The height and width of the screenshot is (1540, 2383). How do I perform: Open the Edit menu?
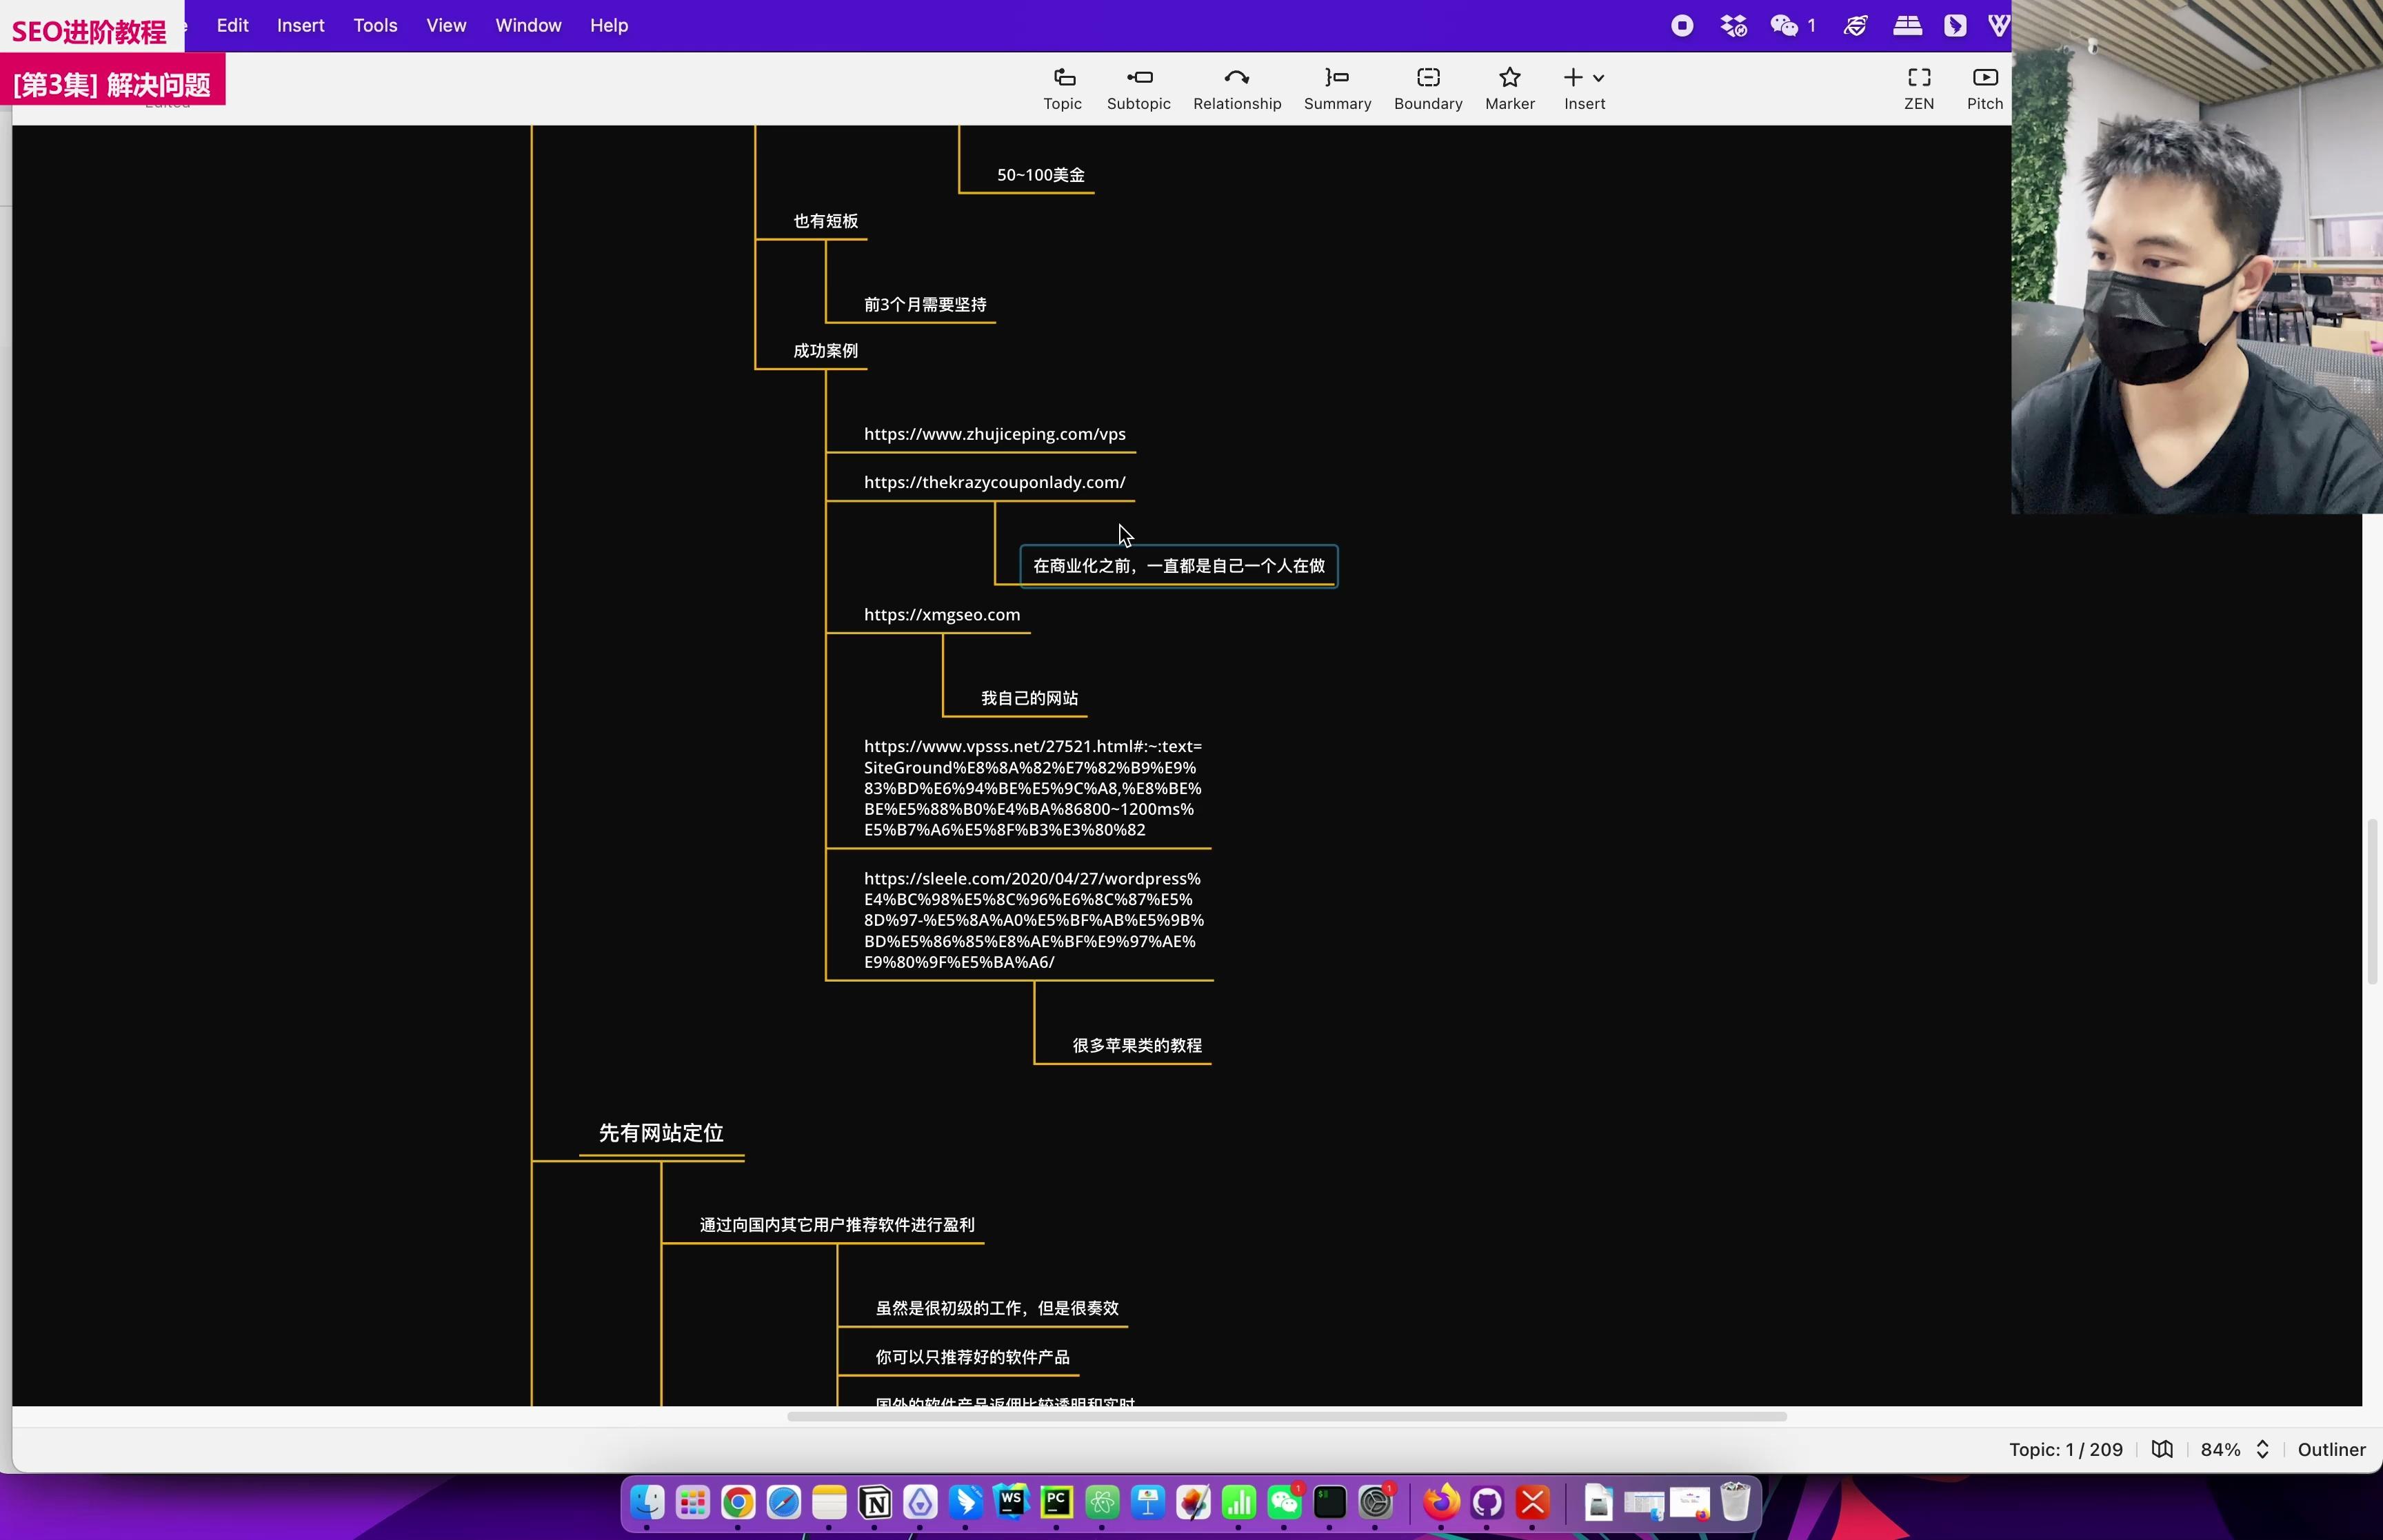(x=232, y=26)
